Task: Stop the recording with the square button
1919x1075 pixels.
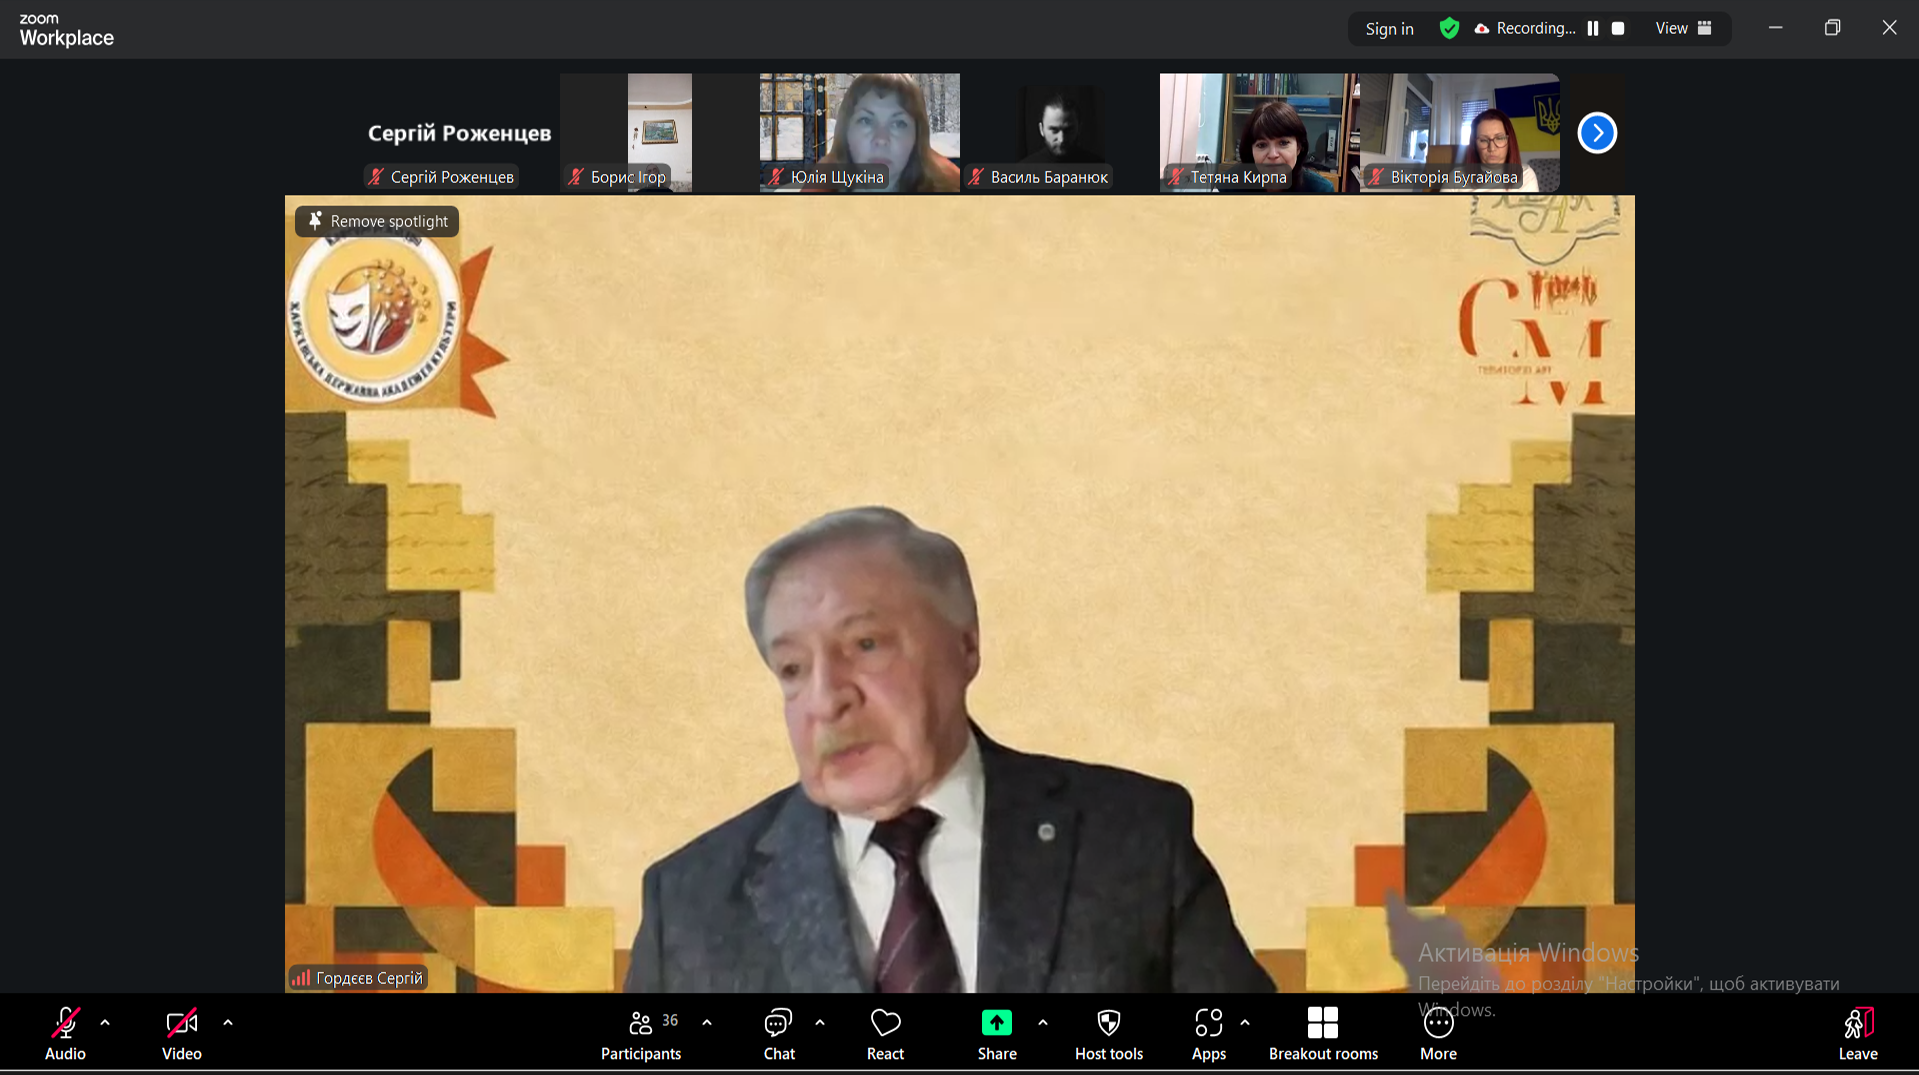Action: tap(1618, 28)
